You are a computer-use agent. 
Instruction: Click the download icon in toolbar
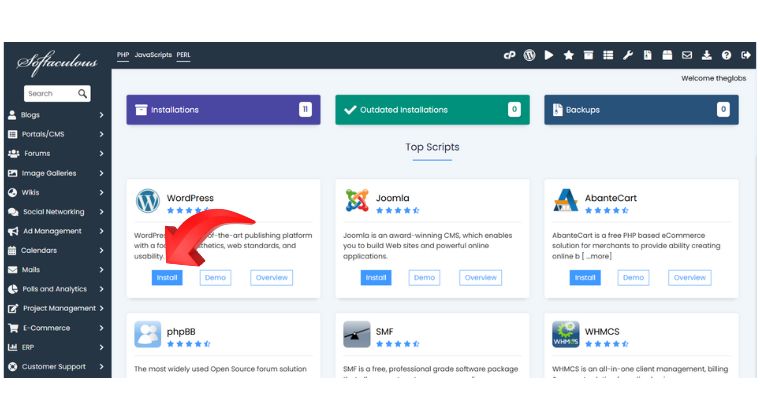tap(707, 55)
